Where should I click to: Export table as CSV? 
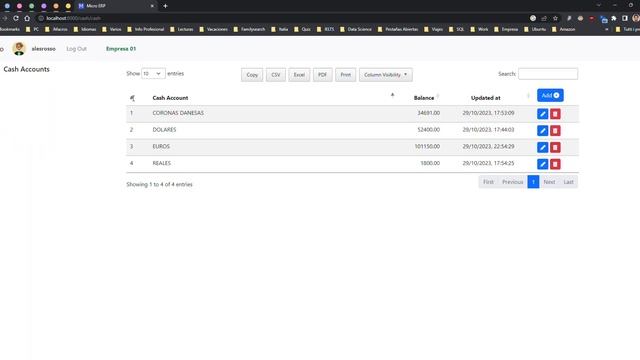click(x=276, y=75)
